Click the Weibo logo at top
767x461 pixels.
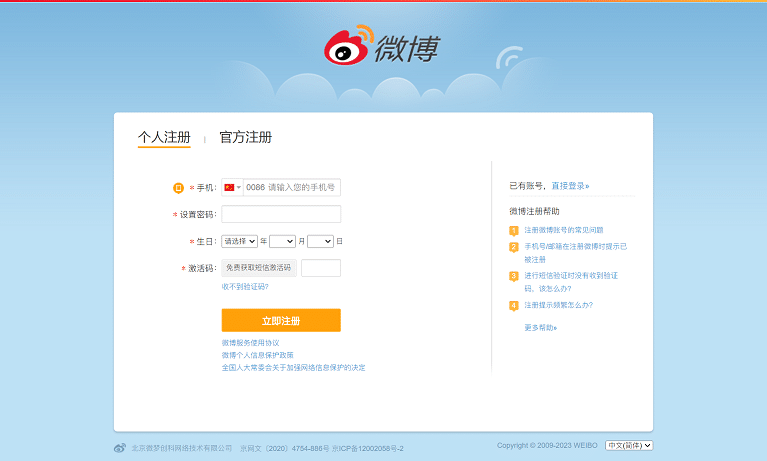point(382,47)
